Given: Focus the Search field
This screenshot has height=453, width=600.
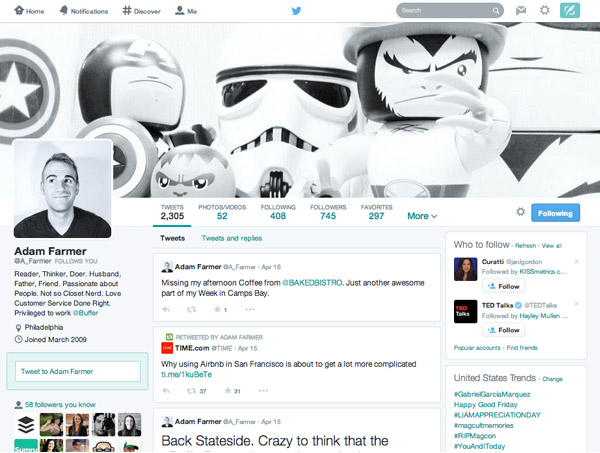Looking at the screenshot, I should [x=450, y=11].
